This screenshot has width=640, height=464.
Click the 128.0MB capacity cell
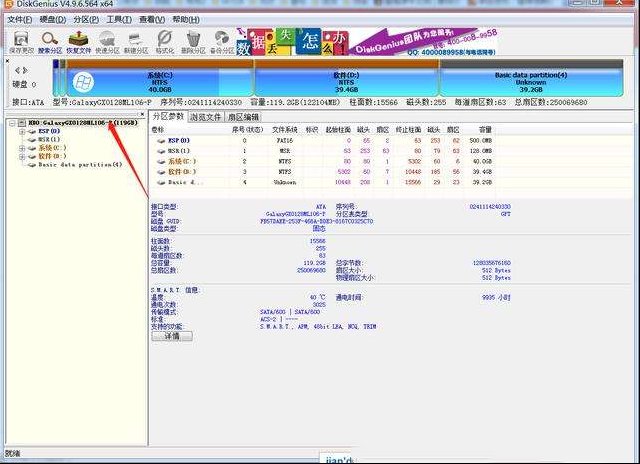481,151
